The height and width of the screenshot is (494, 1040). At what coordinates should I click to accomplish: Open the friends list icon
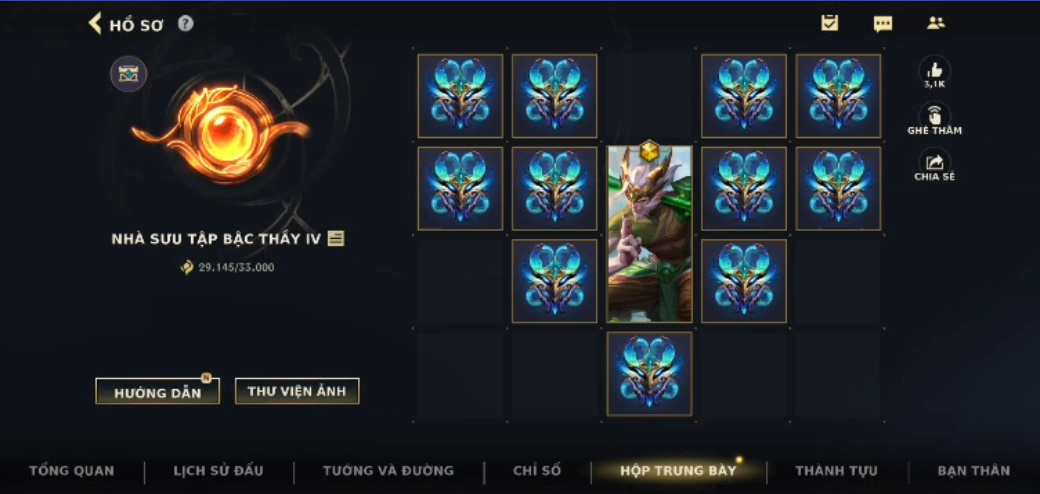click(935, 23)
